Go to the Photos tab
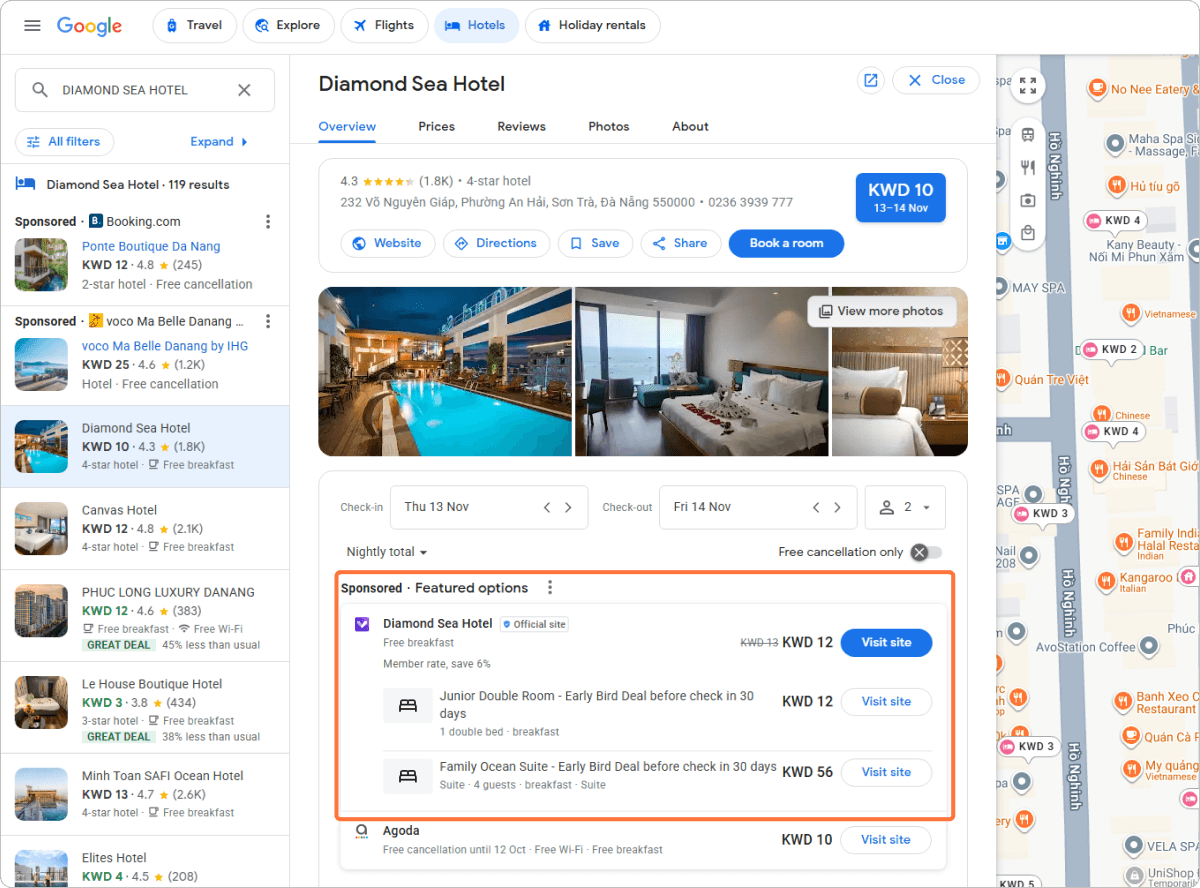The image size is (1200, 888). (x=608, y=126)
